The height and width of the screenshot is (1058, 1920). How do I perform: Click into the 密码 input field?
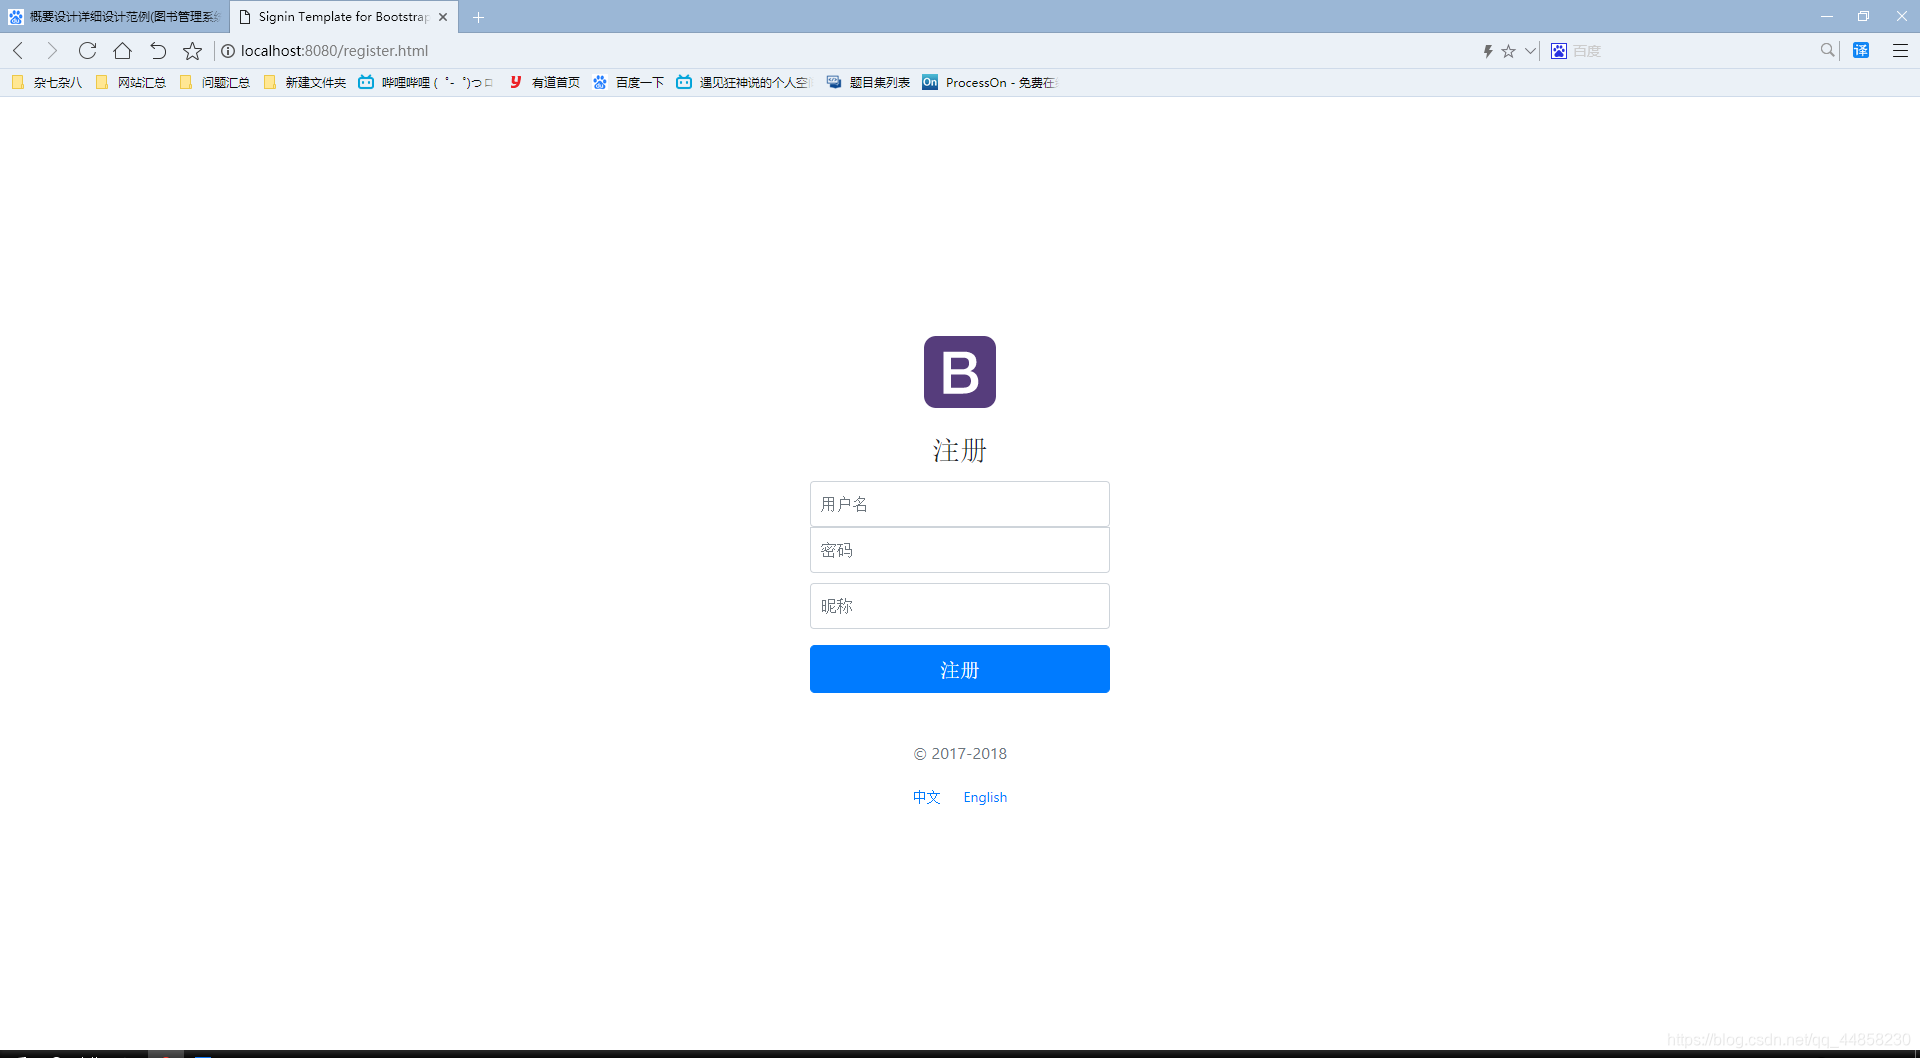[960, 550]
